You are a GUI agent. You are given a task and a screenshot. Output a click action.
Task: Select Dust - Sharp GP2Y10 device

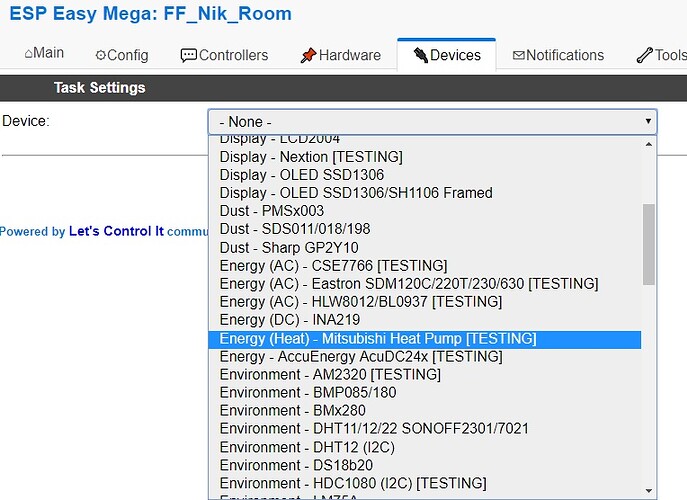click(289, 247)
